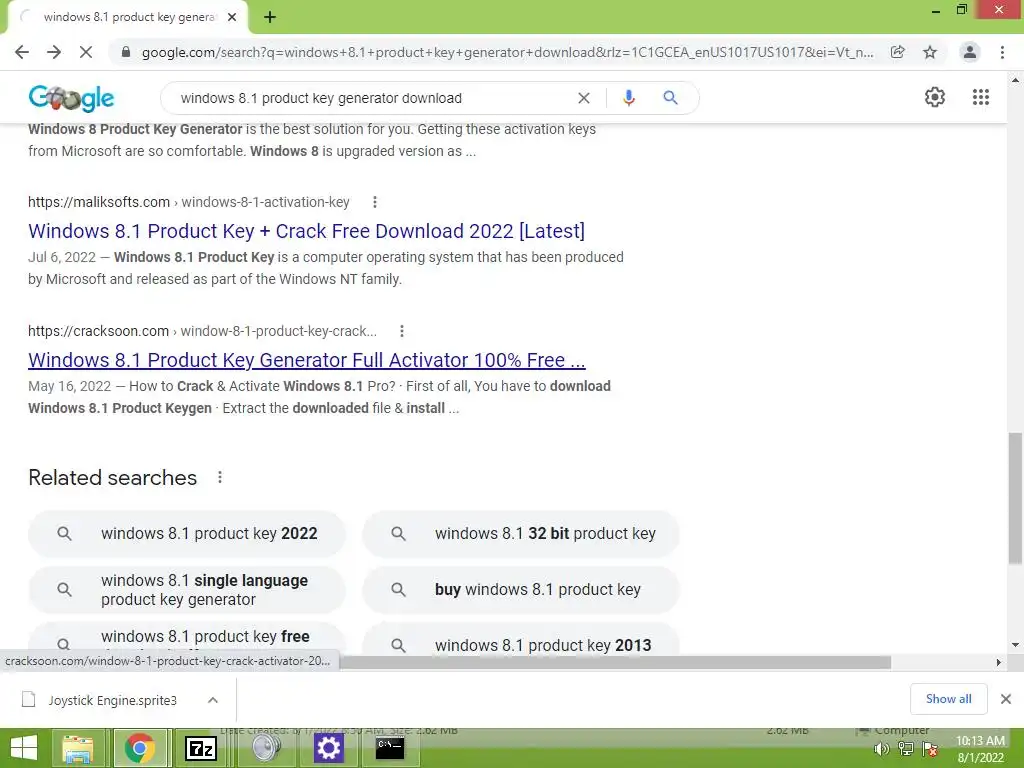Close the windows 8.1 product key tab
This screenshot has height=768, width=1024.
click(x=232, y=18)
